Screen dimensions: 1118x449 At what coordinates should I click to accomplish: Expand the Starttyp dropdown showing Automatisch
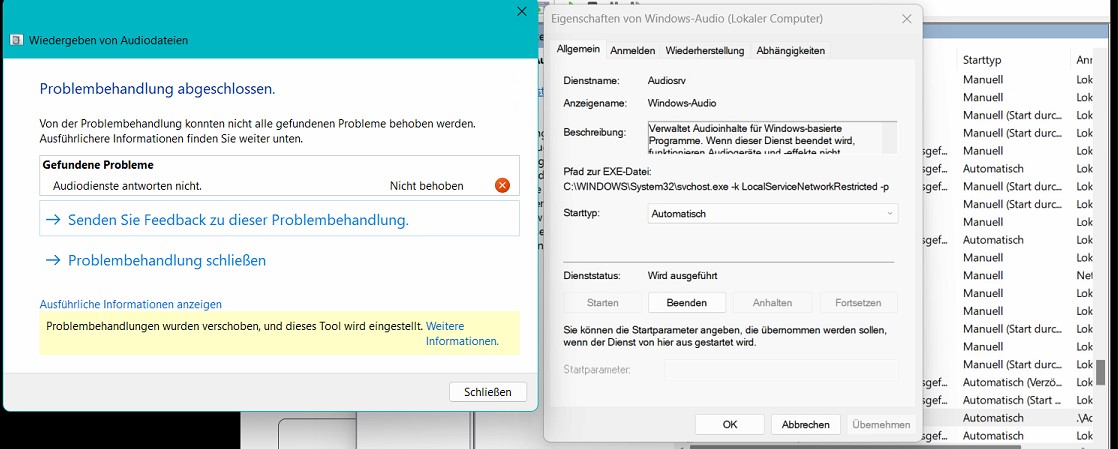coord(773,213)
